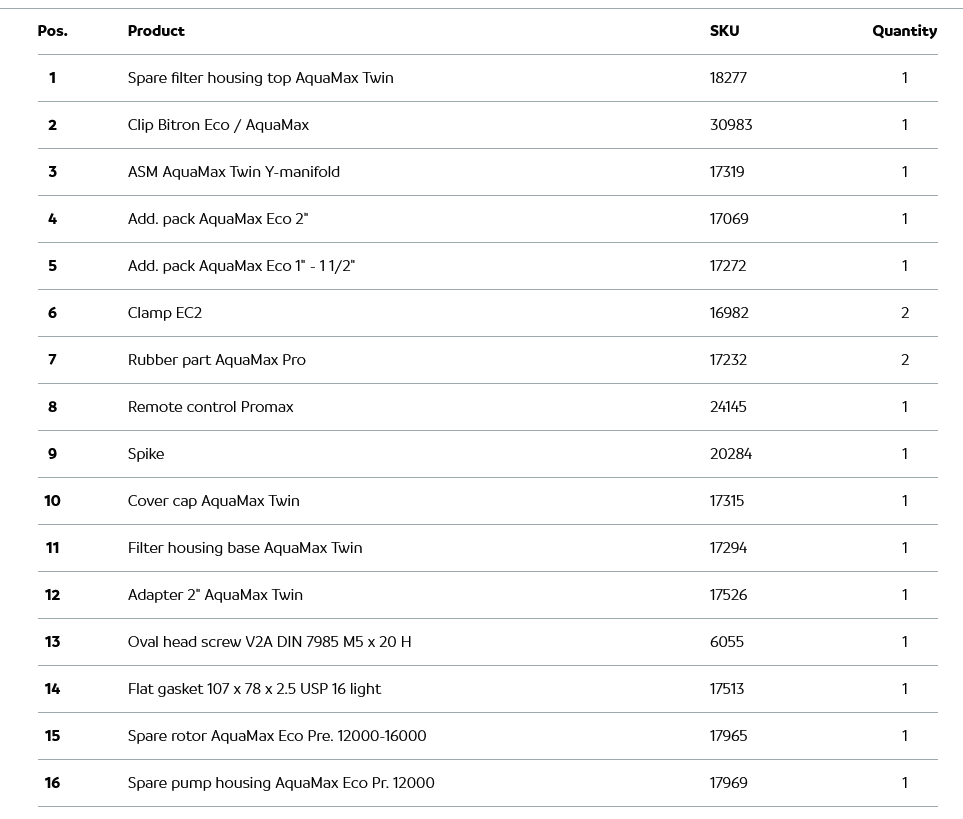Click the Spare filter housing top AquaMax Twin product
Image resolution: width=963 pixels, height=819 pixels.
point(260,78)
